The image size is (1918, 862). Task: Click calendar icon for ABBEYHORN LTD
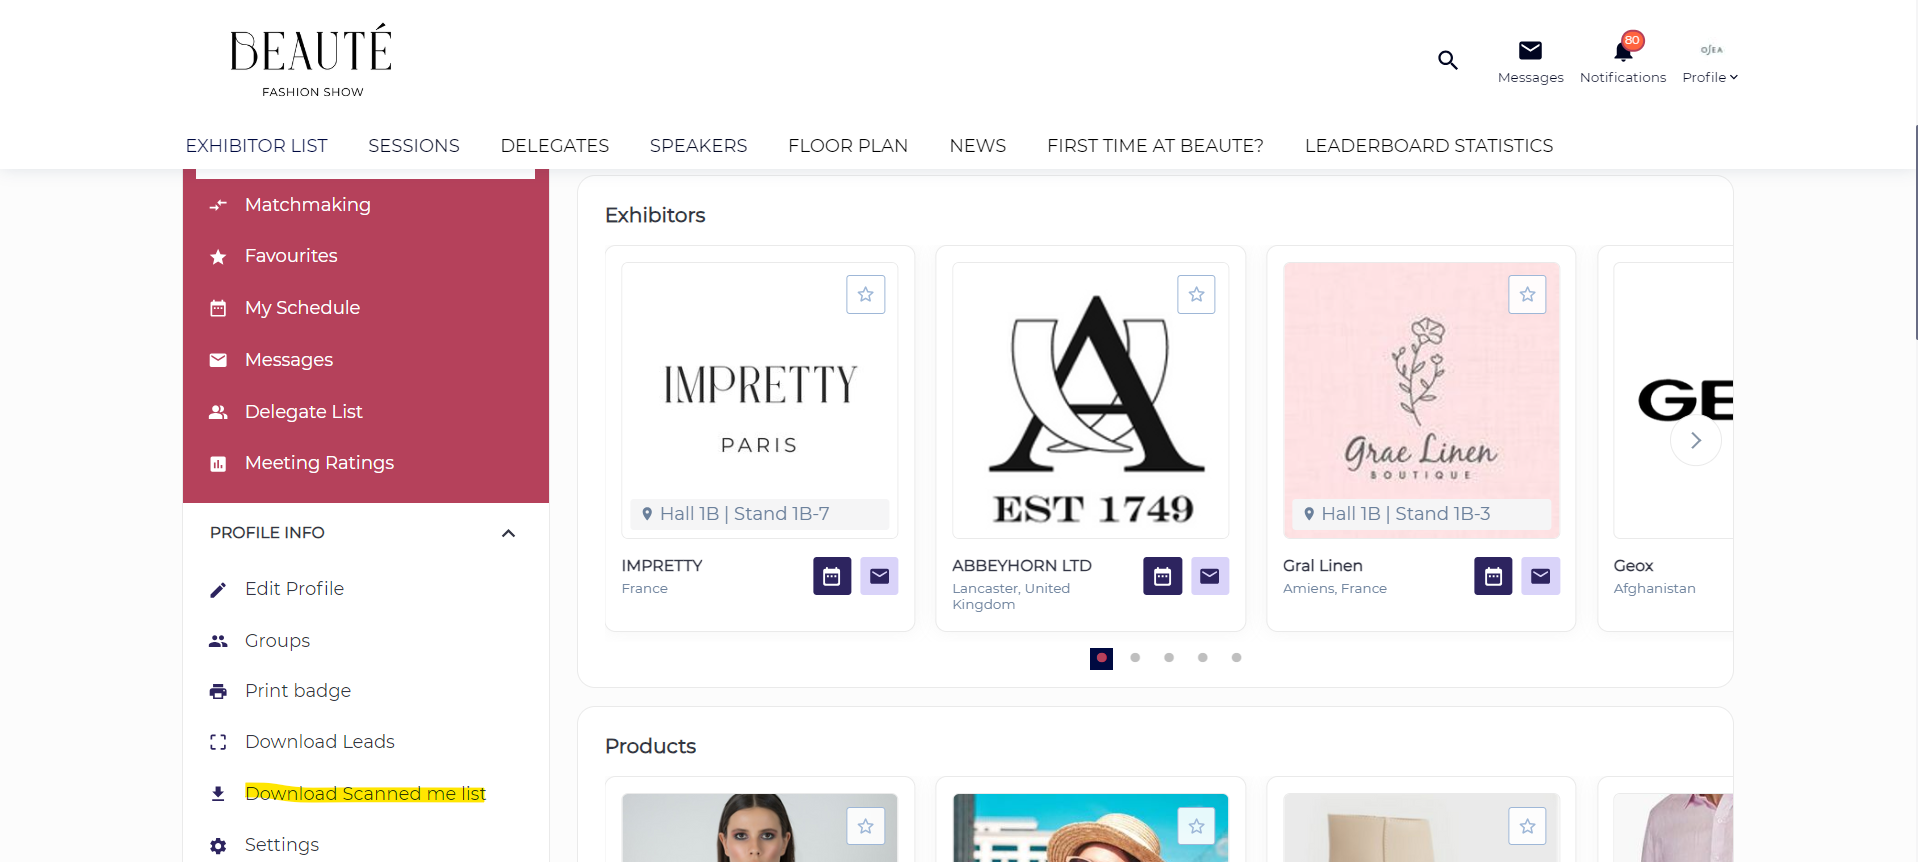[1162, 576]
